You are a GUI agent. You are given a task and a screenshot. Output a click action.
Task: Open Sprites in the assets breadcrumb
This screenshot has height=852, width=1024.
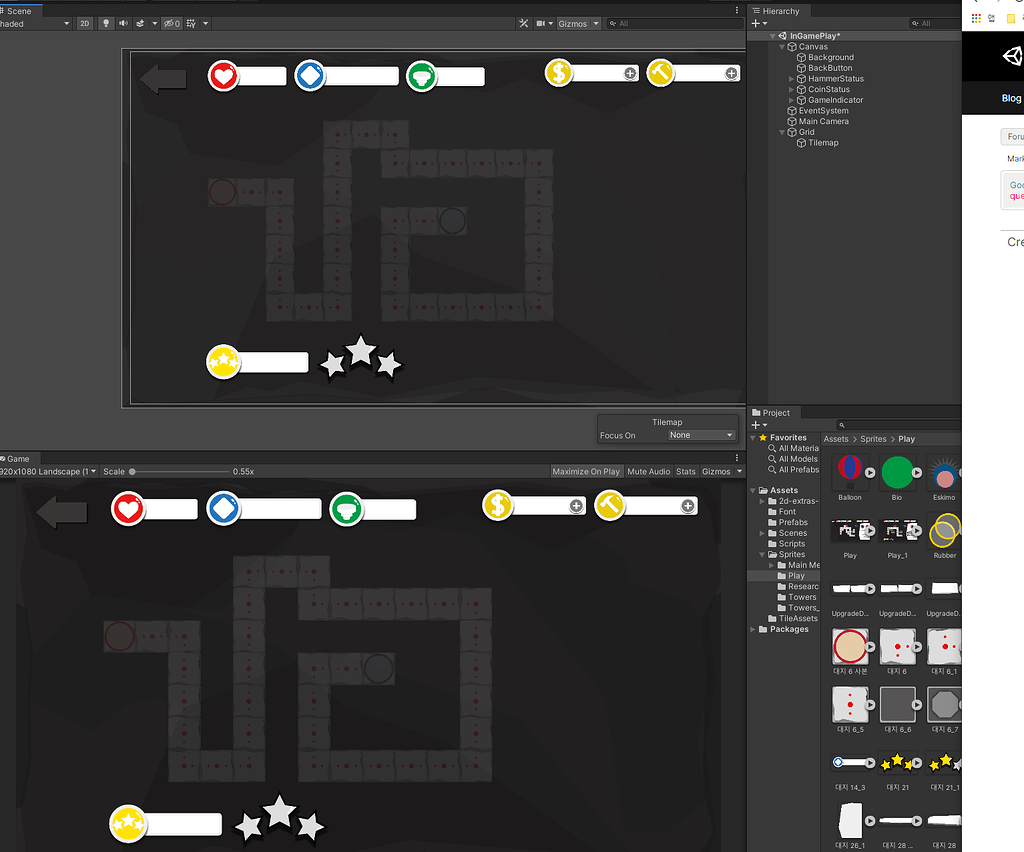[873, 439]
